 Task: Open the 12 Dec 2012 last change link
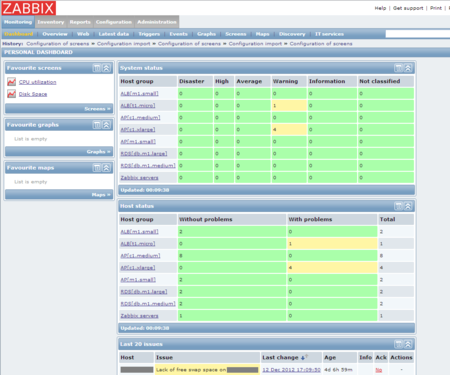(x=291, y=370)
